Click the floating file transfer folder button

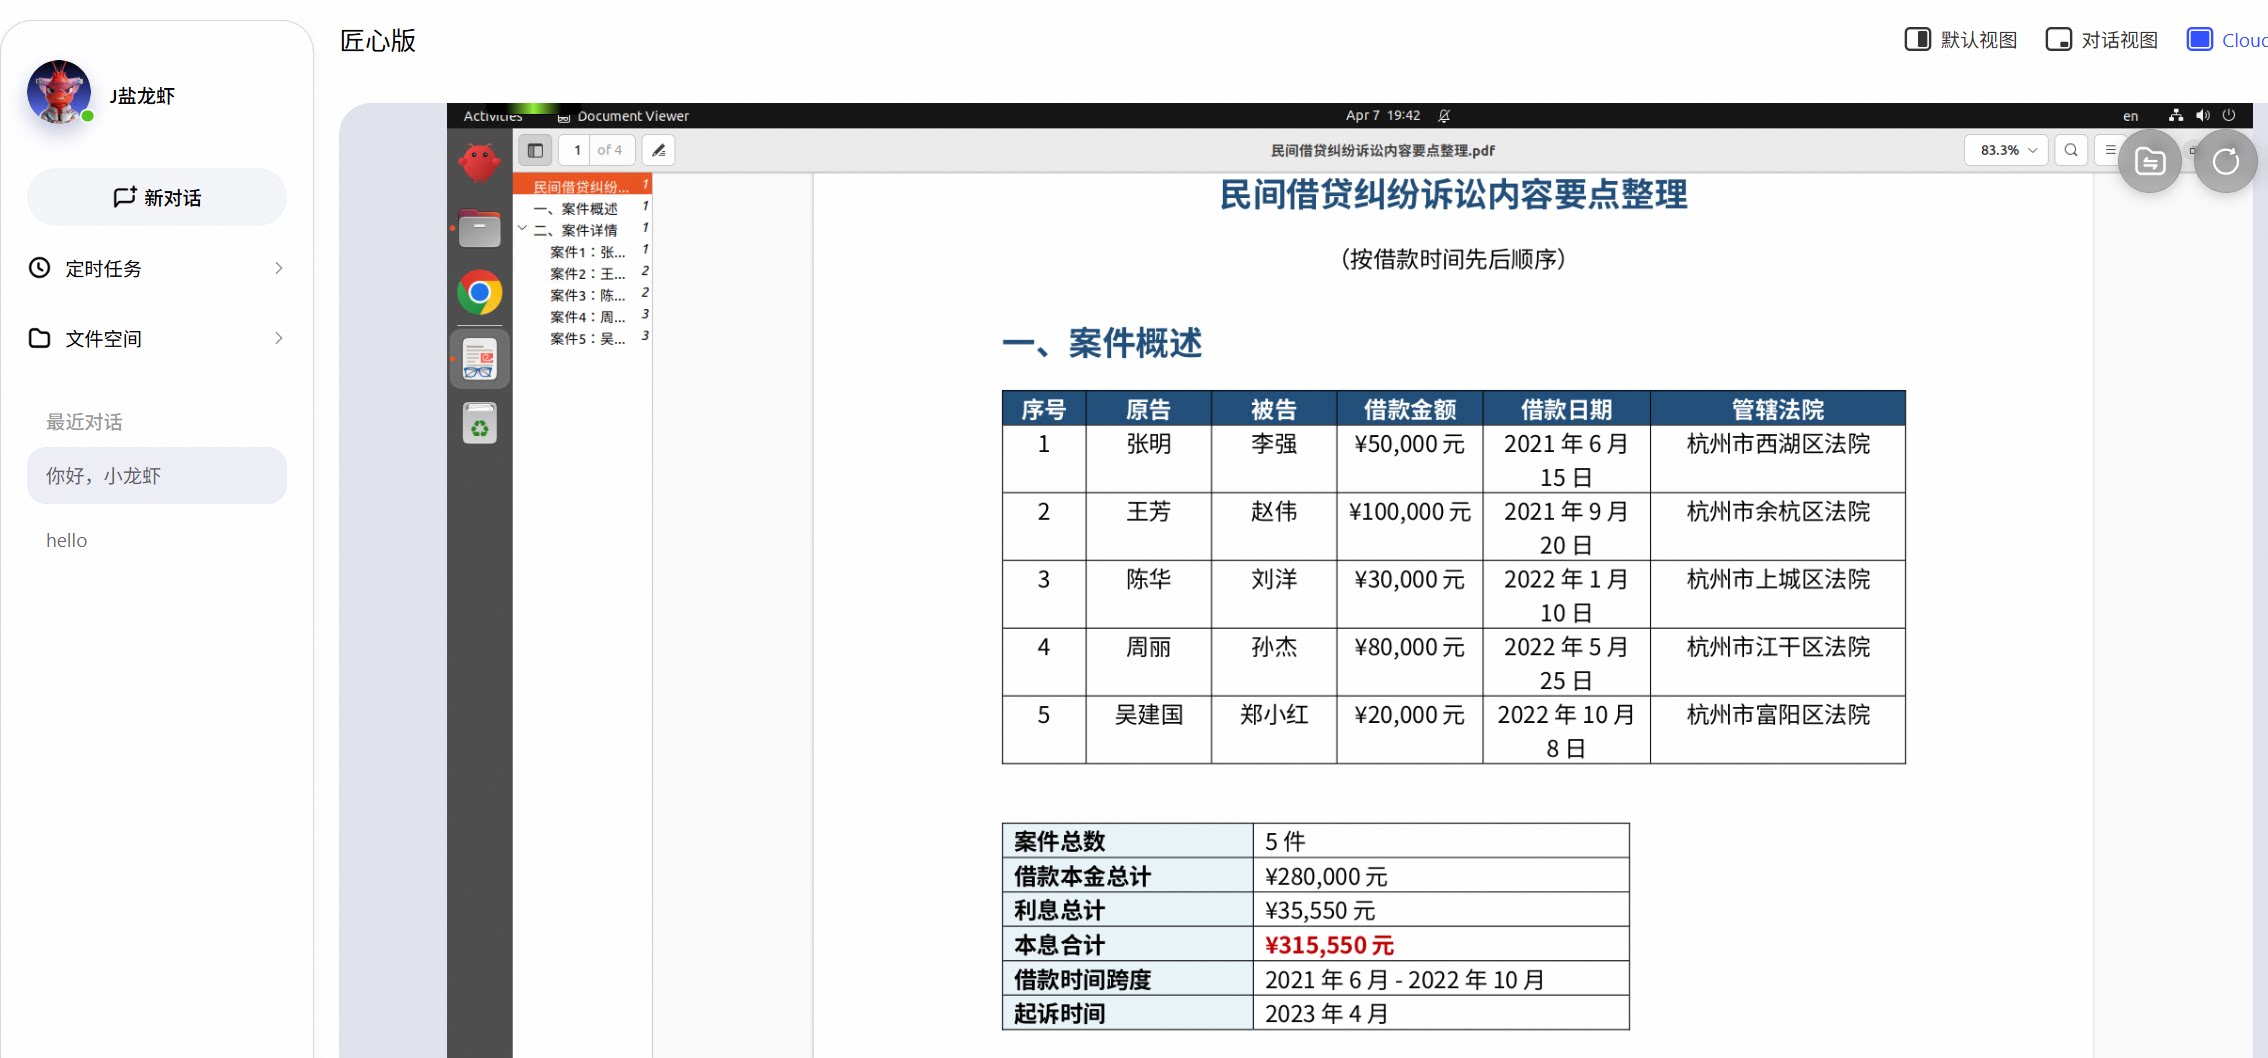(x=2149, y=161)
